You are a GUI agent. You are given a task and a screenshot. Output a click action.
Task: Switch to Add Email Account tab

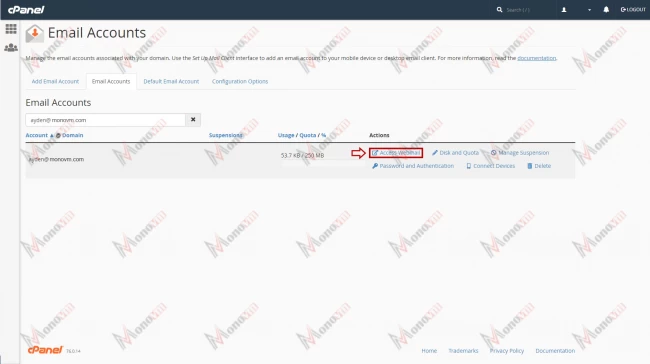55,81
